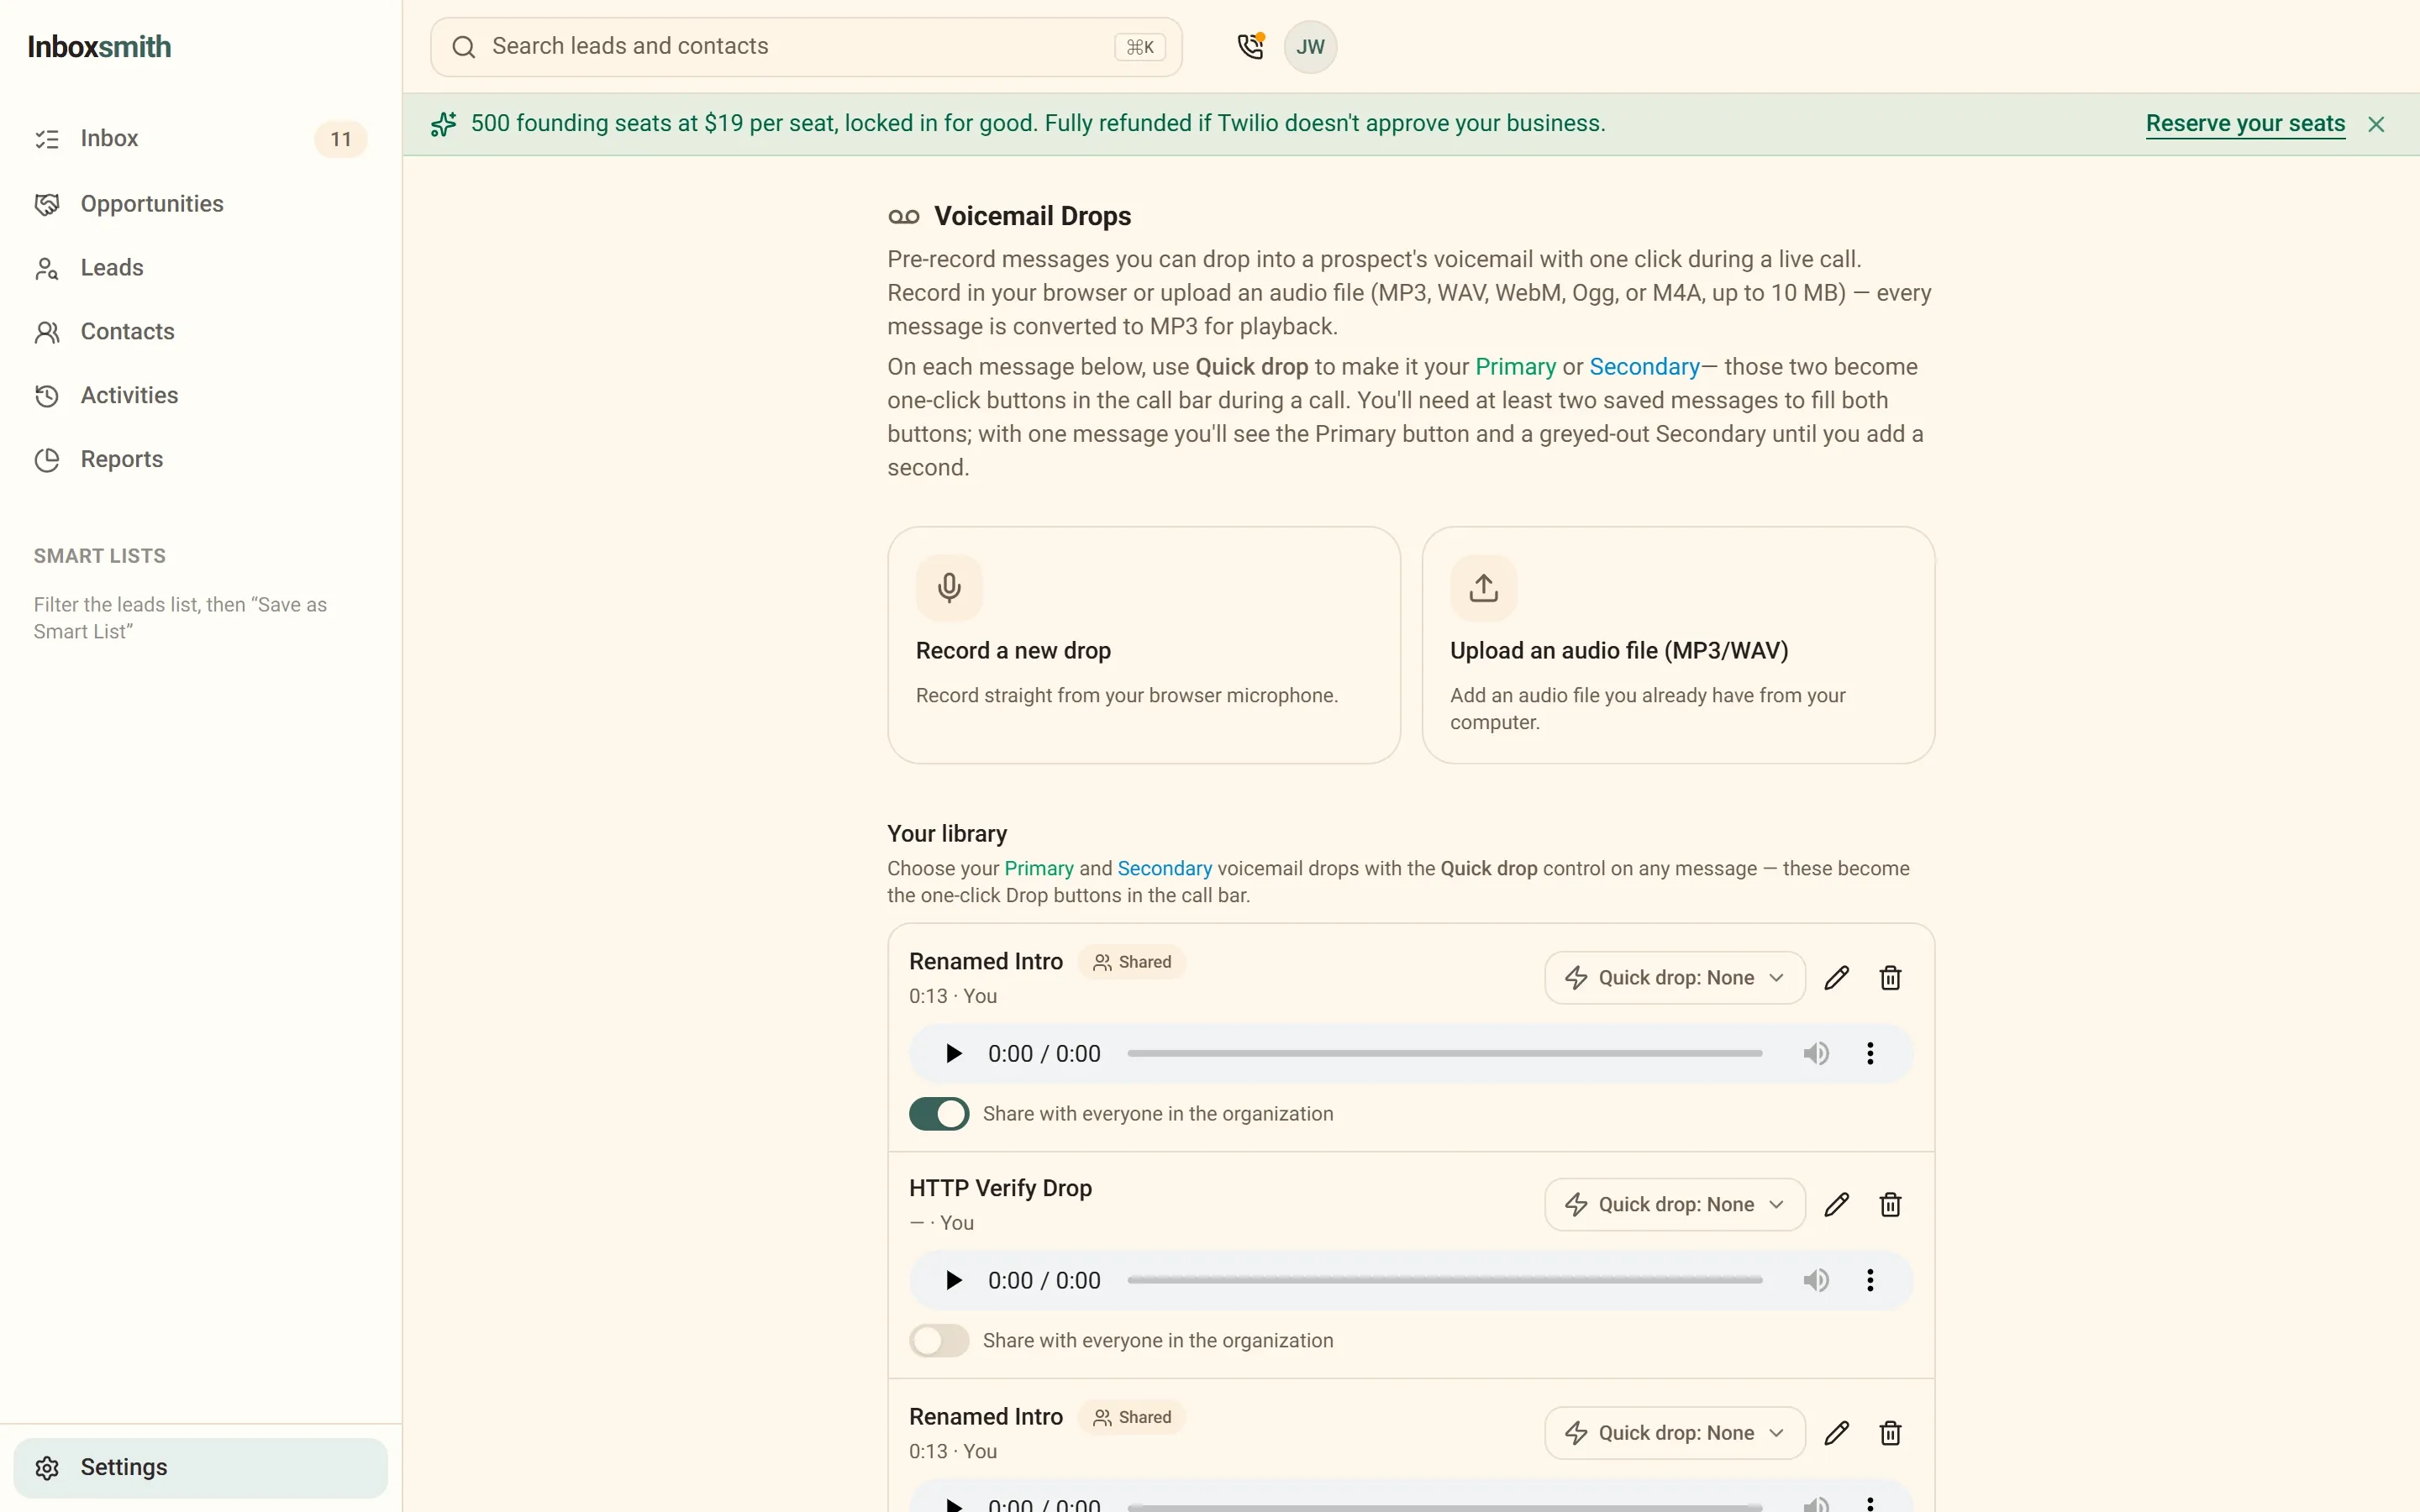Open Activities in sidebar
The width and height of the screenshot is (2420, 1512).
[200, 396]
